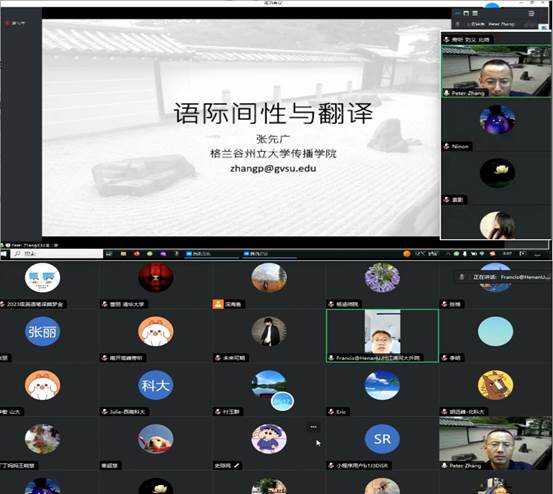This screenshot has height=494, width=553.
Task: Select the first view layout icon in floating toolbar
Action: 457,13
